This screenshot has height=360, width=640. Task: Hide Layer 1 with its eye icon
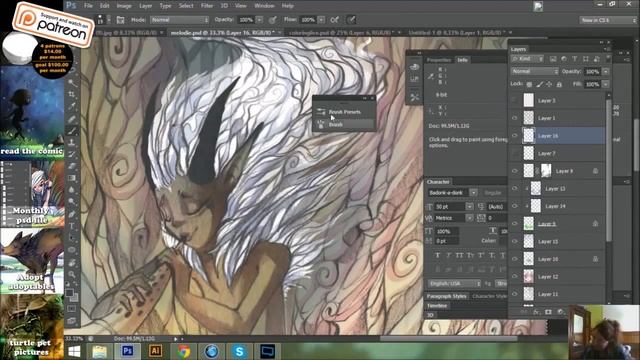(x=515, y=118)
